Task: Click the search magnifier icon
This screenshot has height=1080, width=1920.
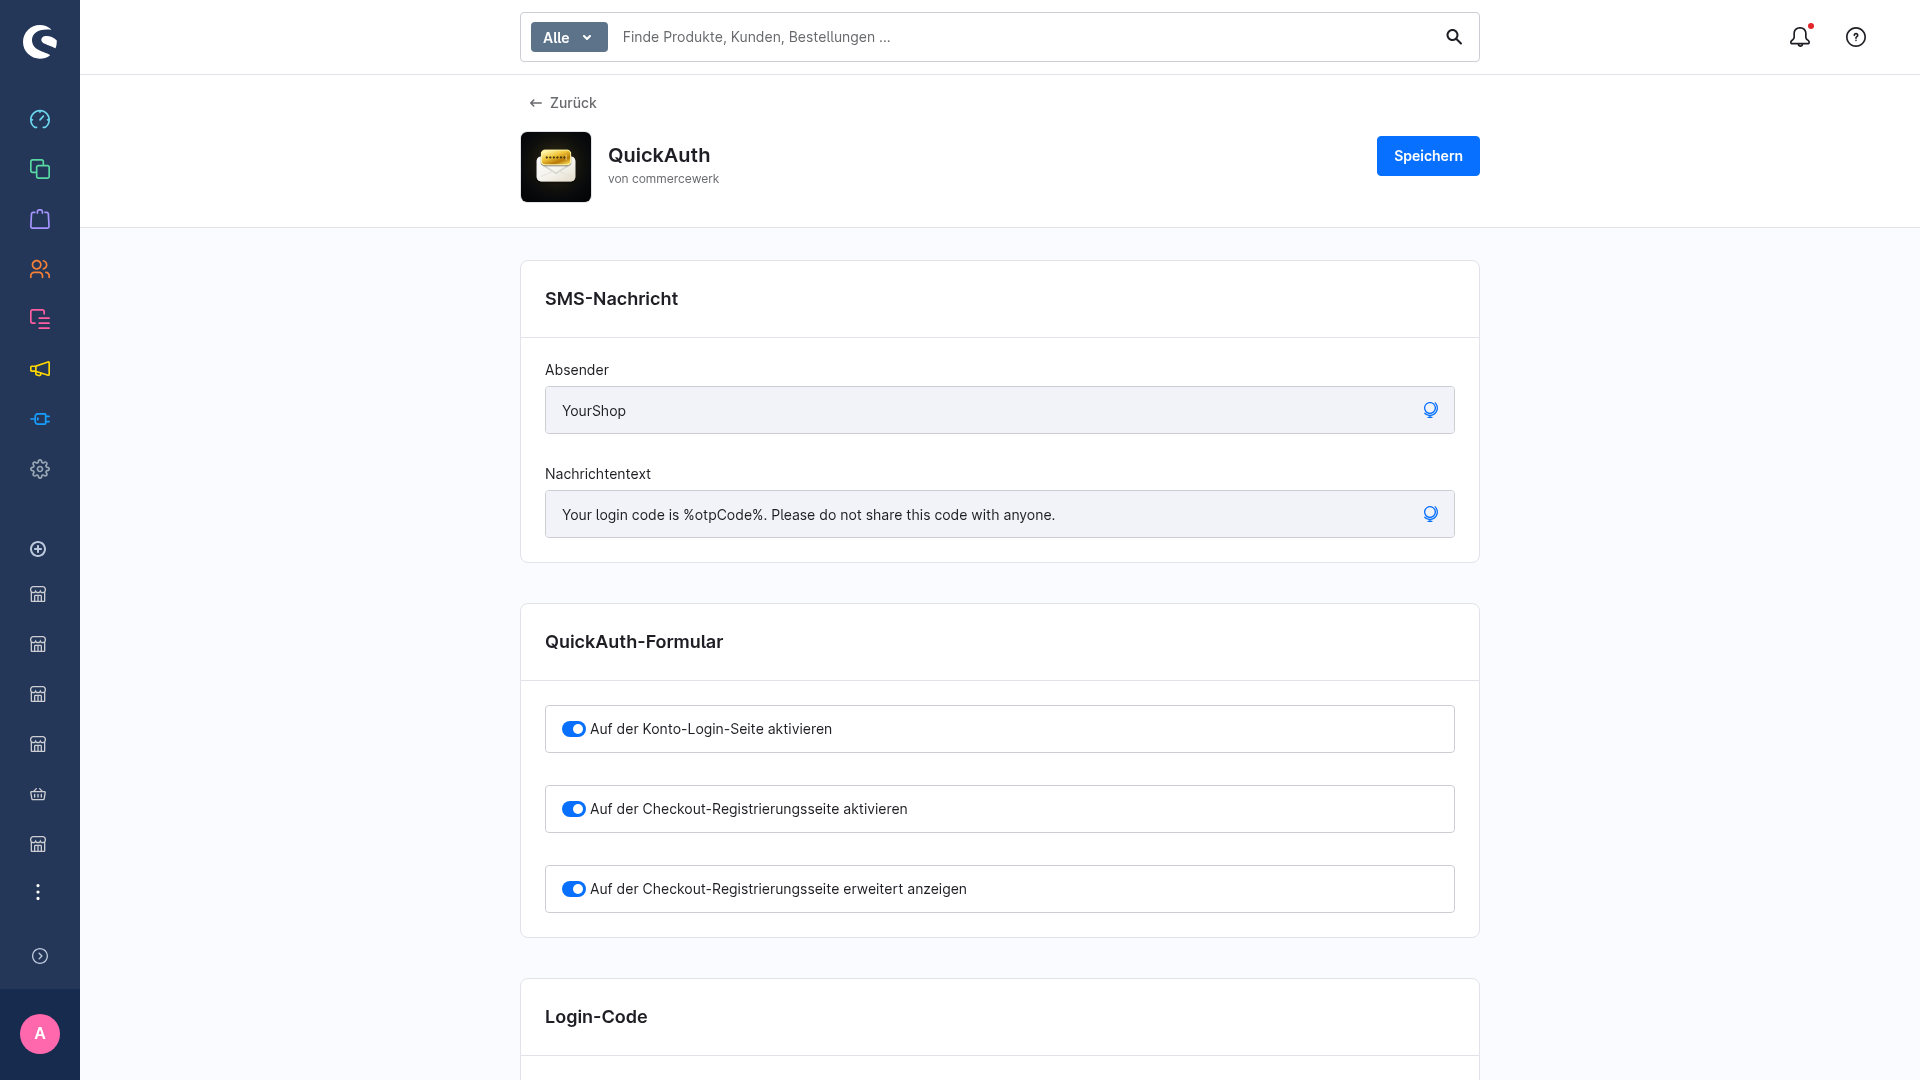Action: click(1454, 37)
